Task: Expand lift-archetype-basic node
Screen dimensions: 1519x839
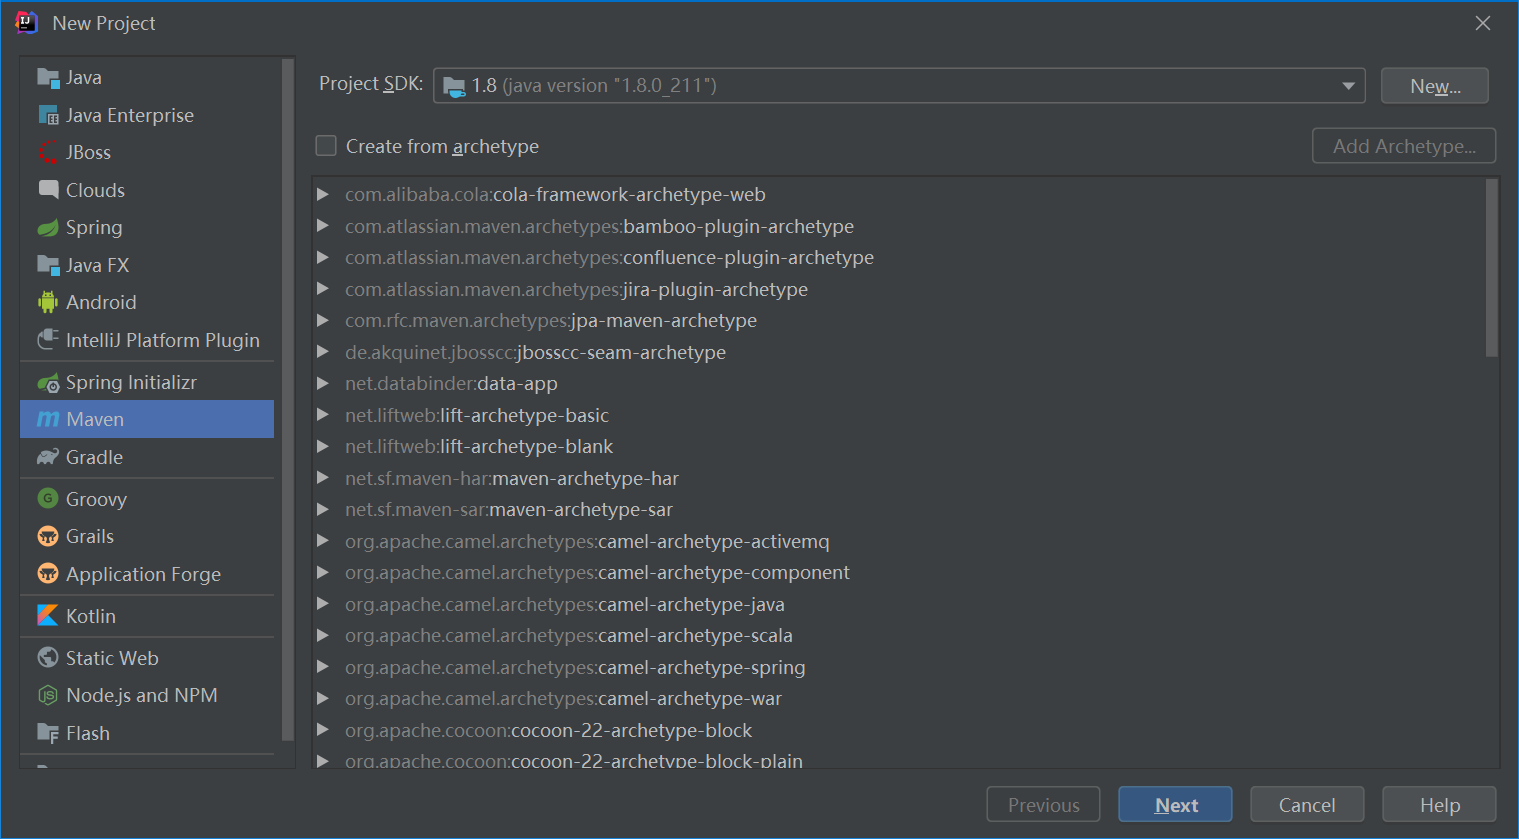Action: click(x=323, y=415)
